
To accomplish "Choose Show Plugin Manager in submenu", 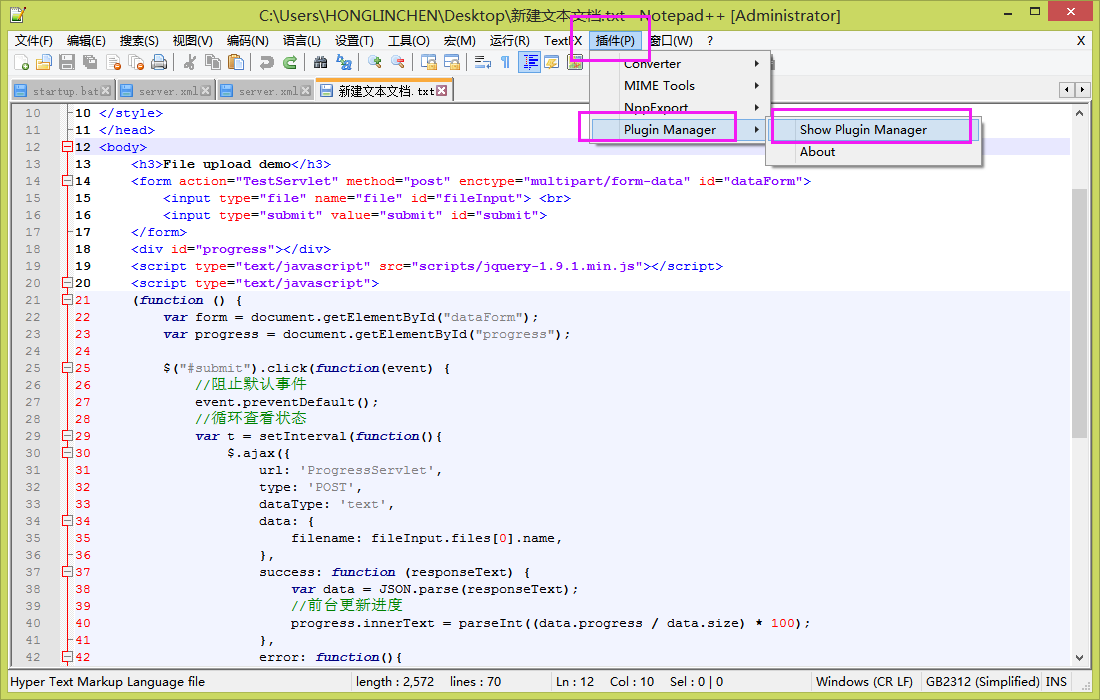I will (x=873, y=130).
